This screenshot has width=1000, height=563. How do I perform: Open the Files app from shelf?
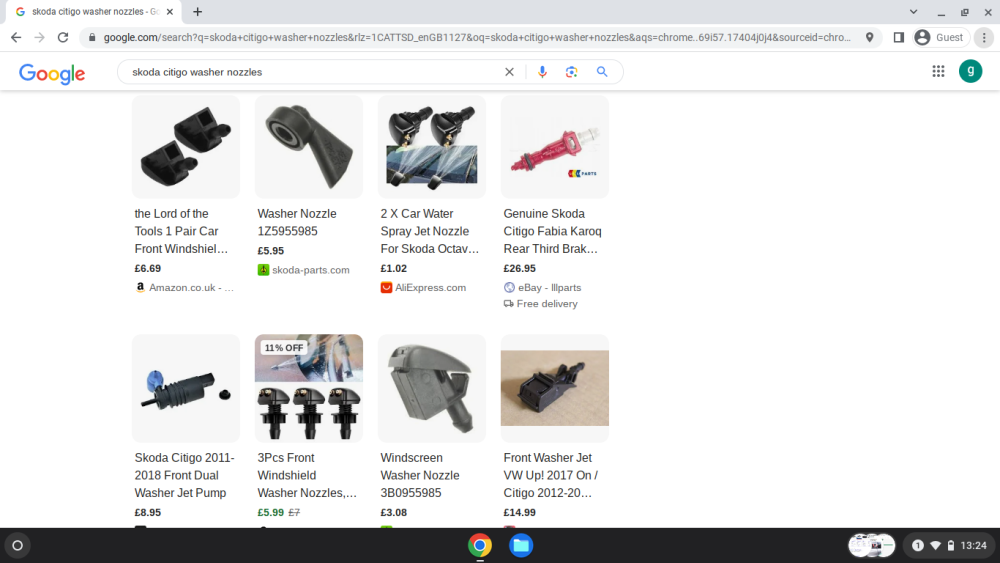[521, 546]
